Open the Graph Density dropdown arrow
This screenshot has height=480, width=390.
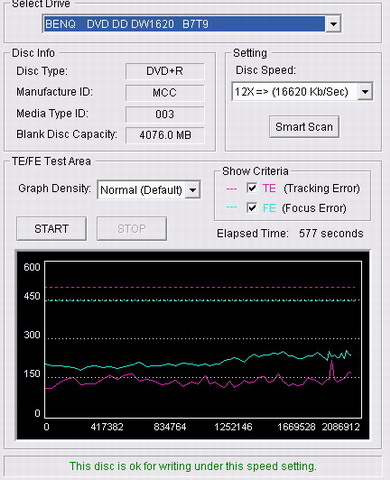click(x=193, y=190)
